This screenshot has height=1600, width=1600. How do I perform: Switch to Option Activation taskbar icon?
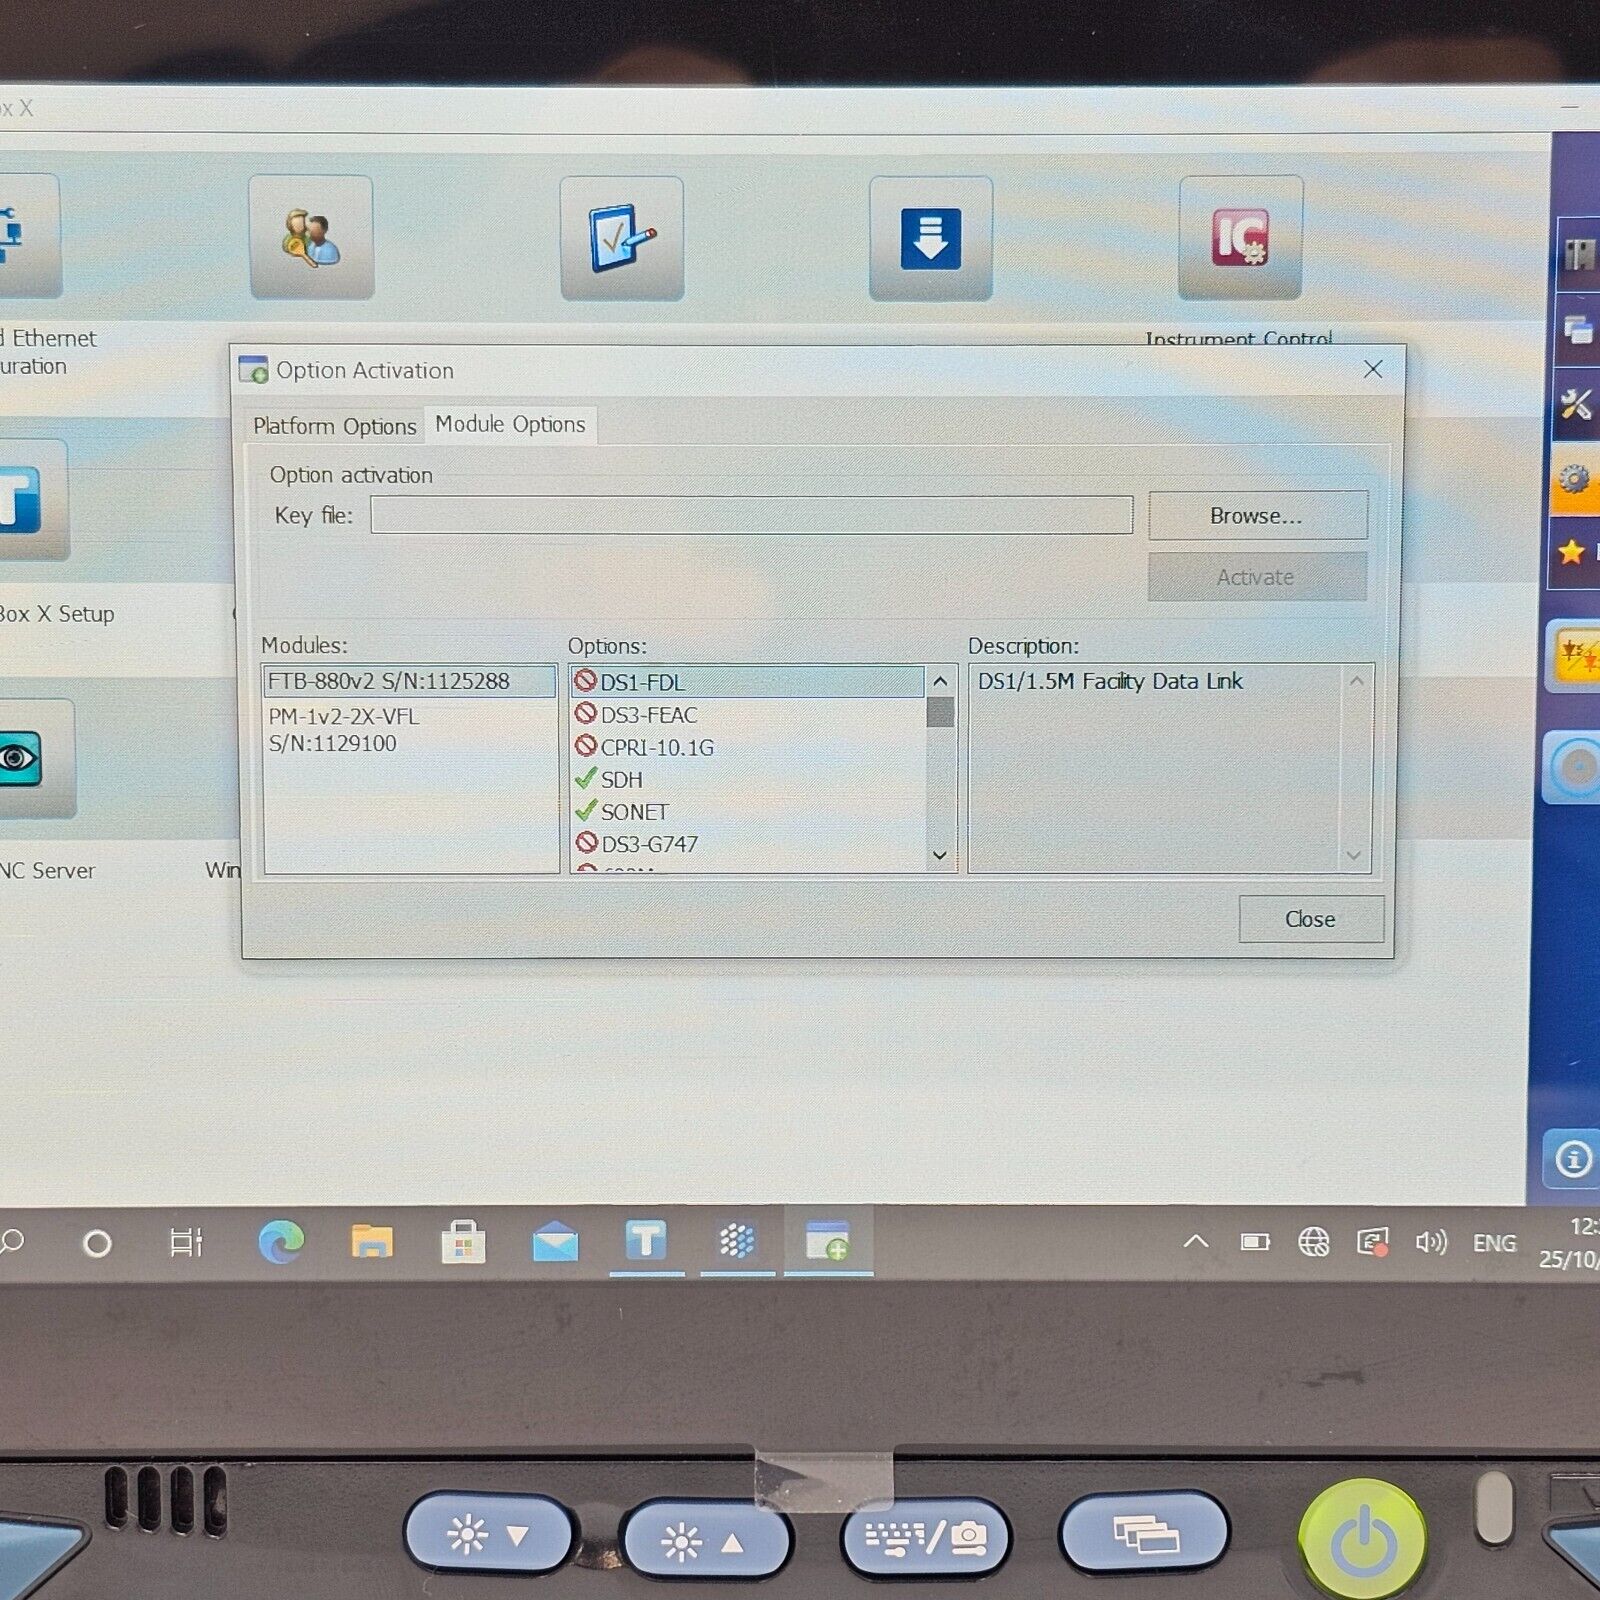pyautogui.click(x=828, y=1241)
